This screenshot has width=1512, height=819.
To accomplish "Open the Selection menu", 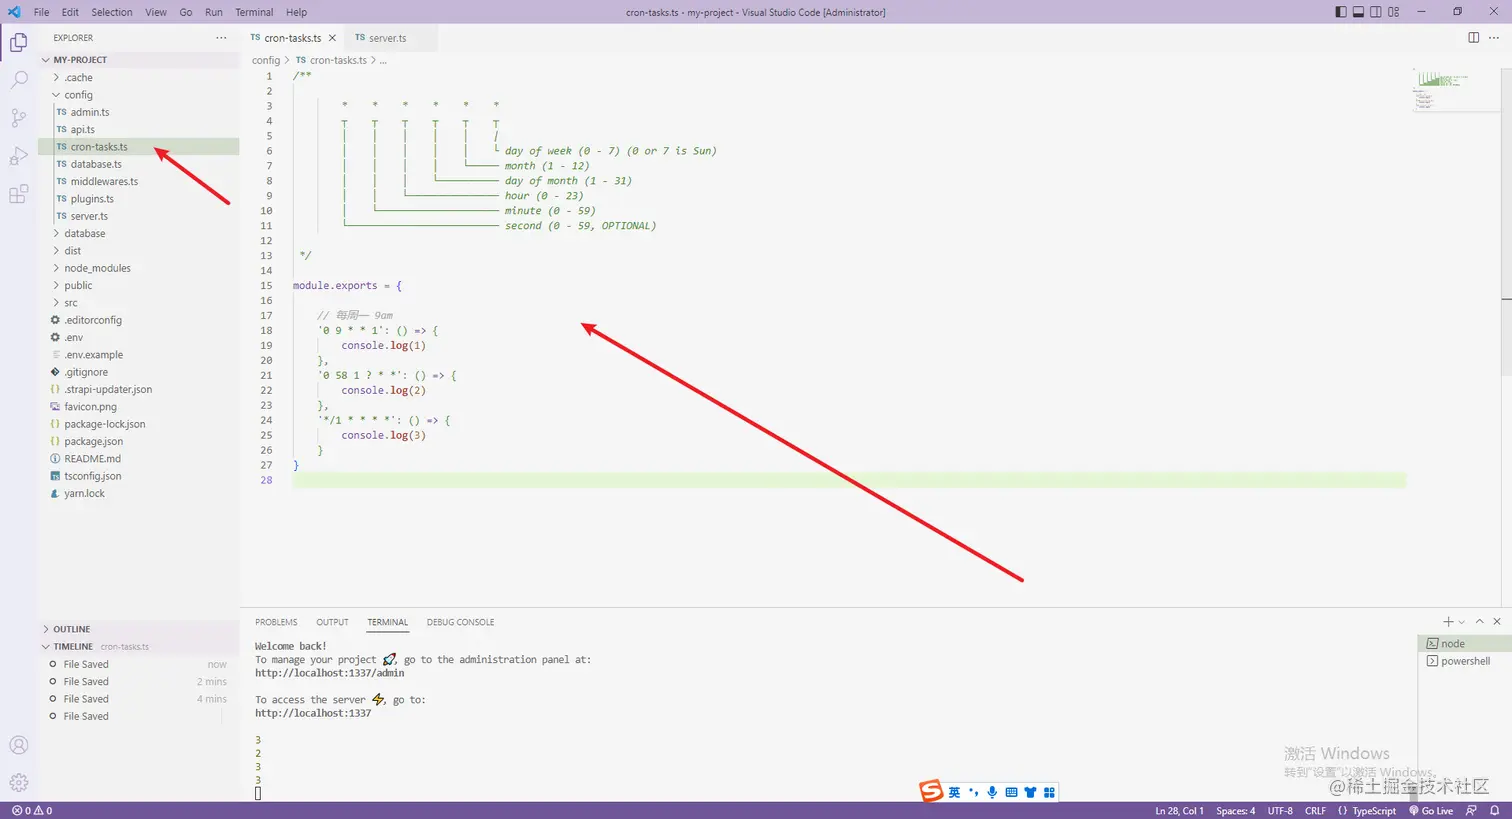I will click(112, 12).
